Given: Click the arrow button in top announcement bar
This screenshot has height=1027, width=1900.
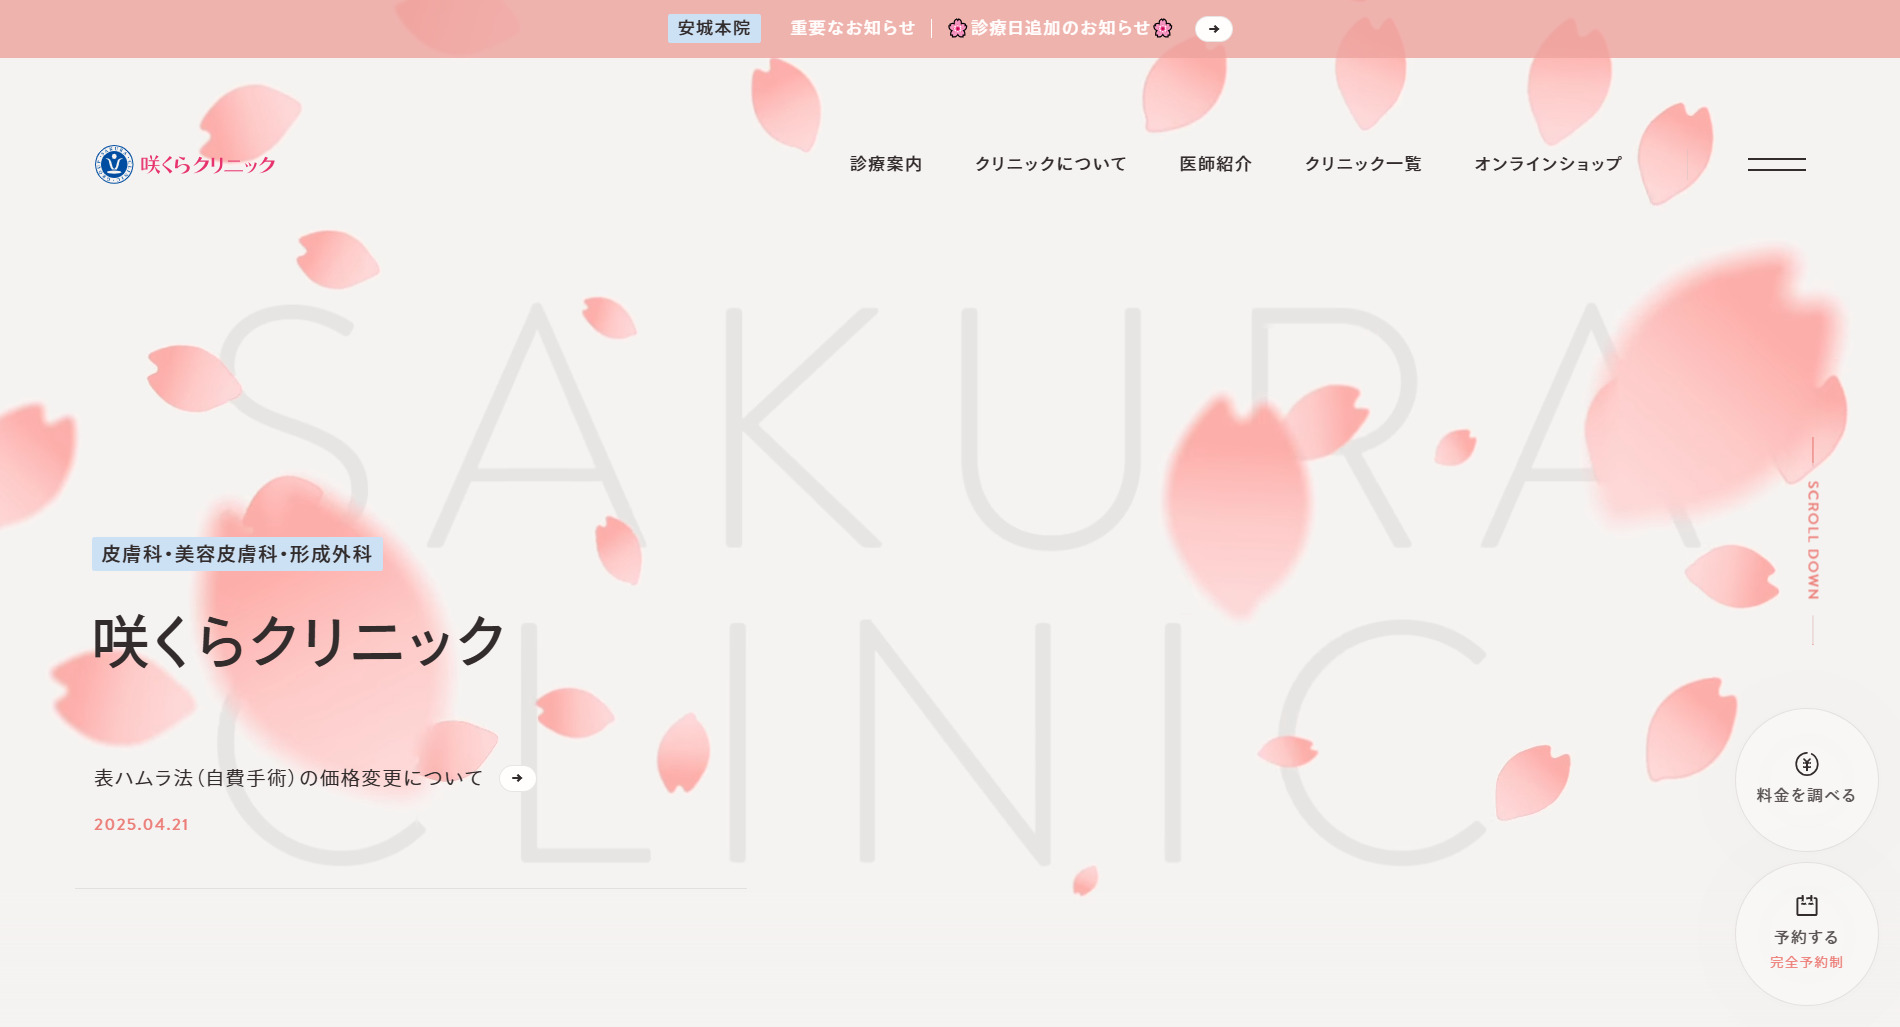Looking at the screenshot, I should coord(1213,29).
